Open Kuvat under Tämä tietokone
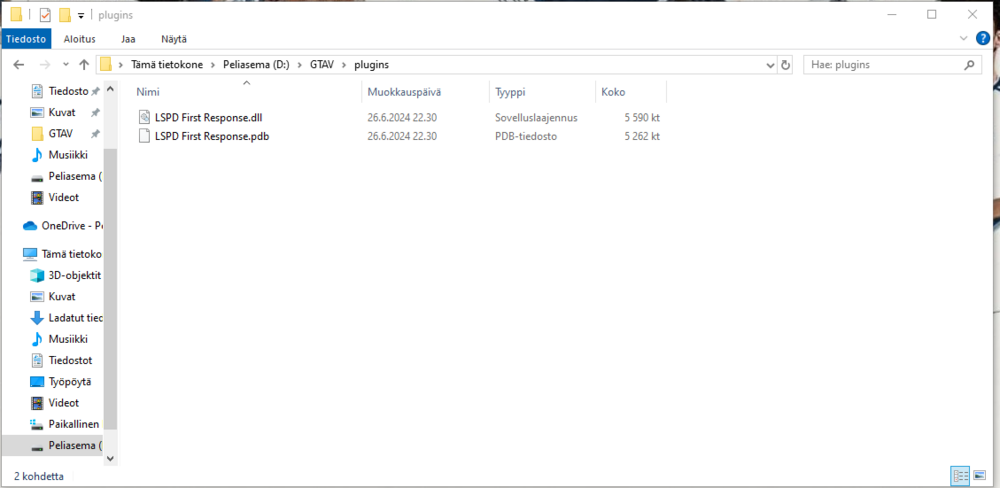Image resolution: width=1000 pixels, height=488 pixels. click(x=61, y=297)
